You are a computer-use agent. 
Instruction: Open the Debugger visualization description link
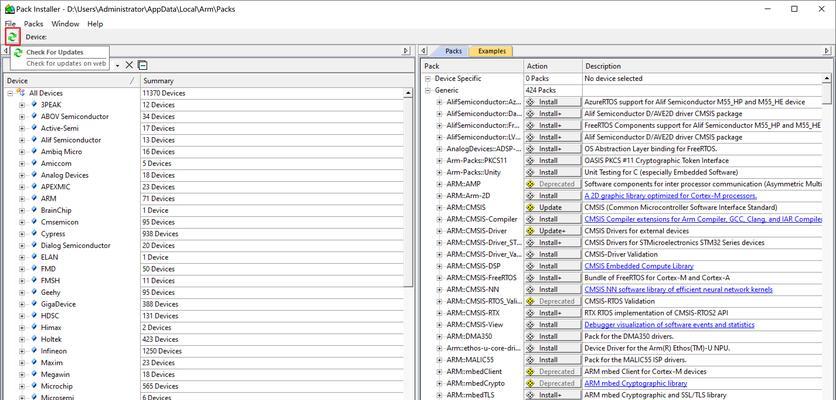coord(670,325)
